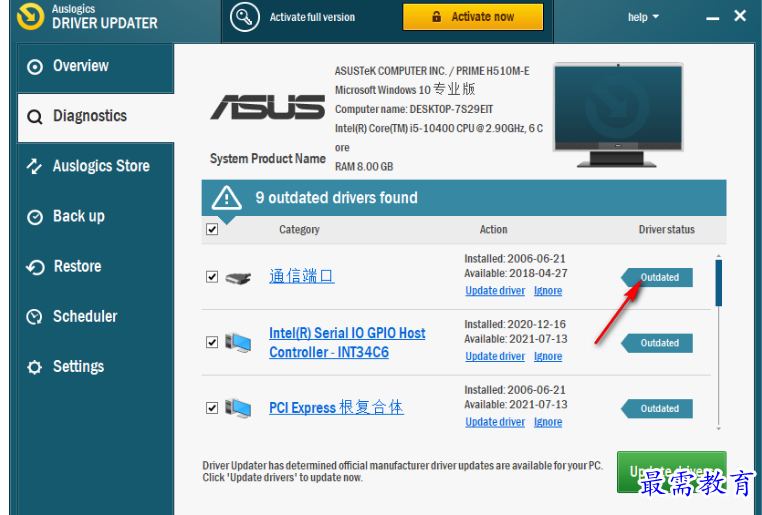Click the port device icon for 通信端口

pos(238,278)
